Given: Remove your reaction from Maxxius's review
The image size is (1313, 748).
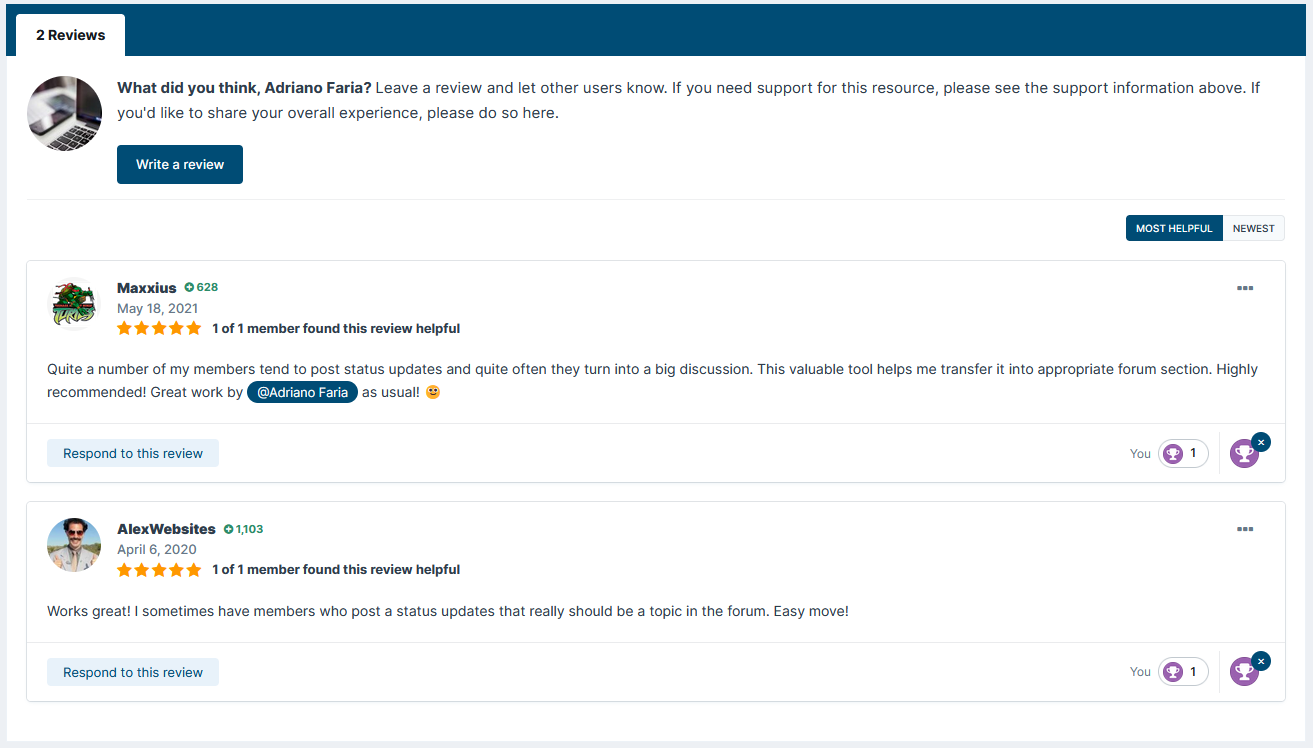Looking at the screenshot, I should coord(1261,441).
